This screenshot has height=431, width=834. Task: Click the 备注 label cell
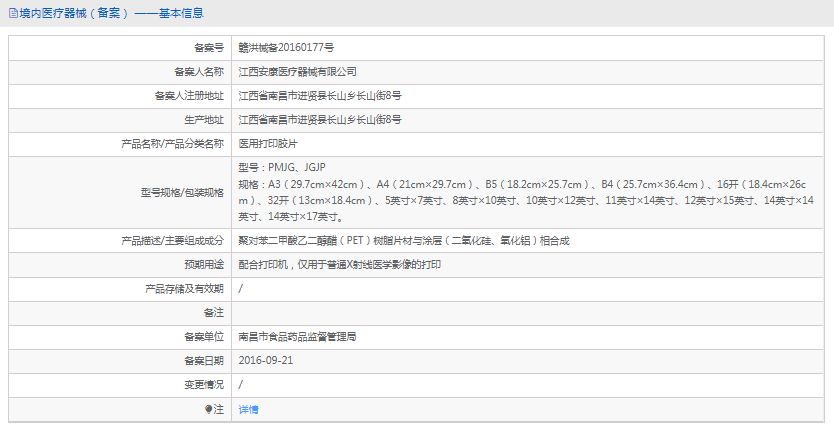pos(120,313)
